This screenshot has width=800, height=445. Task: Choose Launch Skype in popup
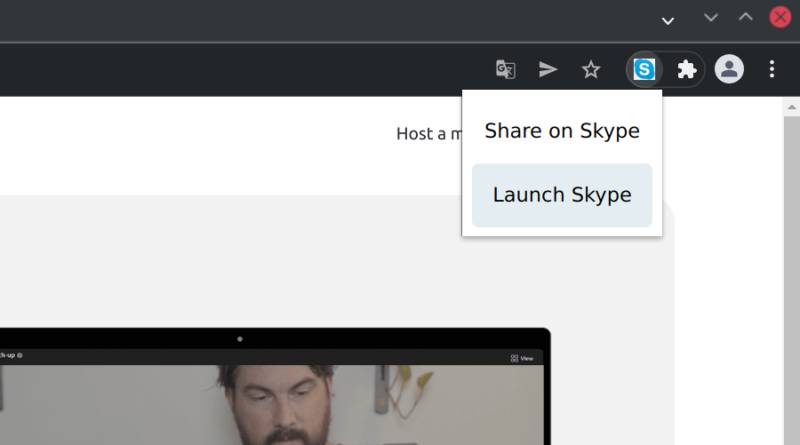[562, 195]
